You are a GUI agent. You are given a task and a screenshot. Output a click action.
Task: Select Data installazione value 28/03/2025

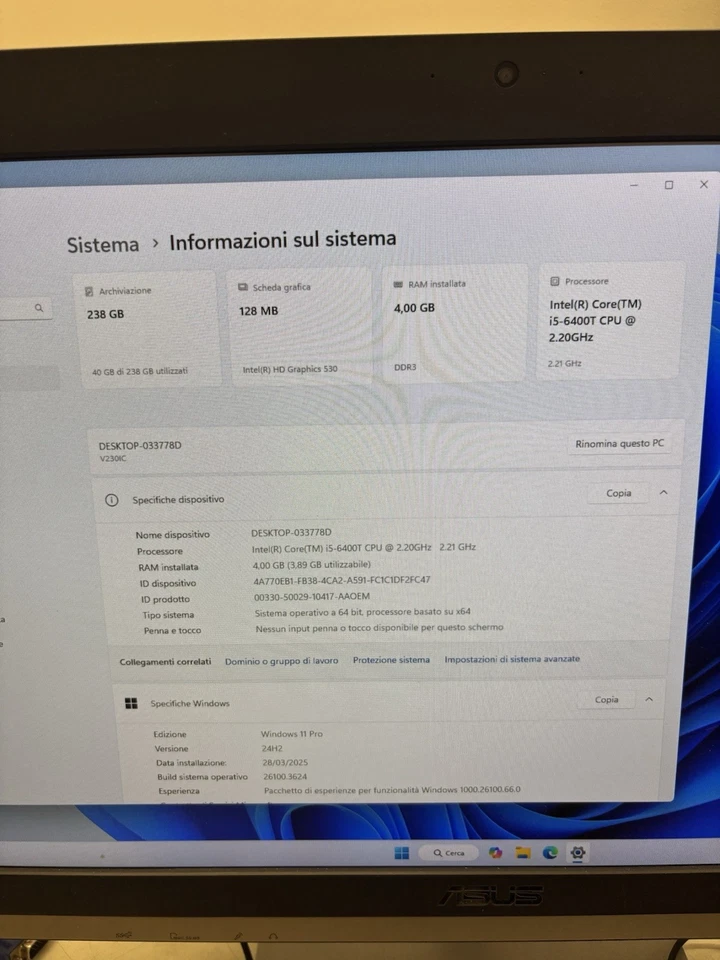pos(285,762)
